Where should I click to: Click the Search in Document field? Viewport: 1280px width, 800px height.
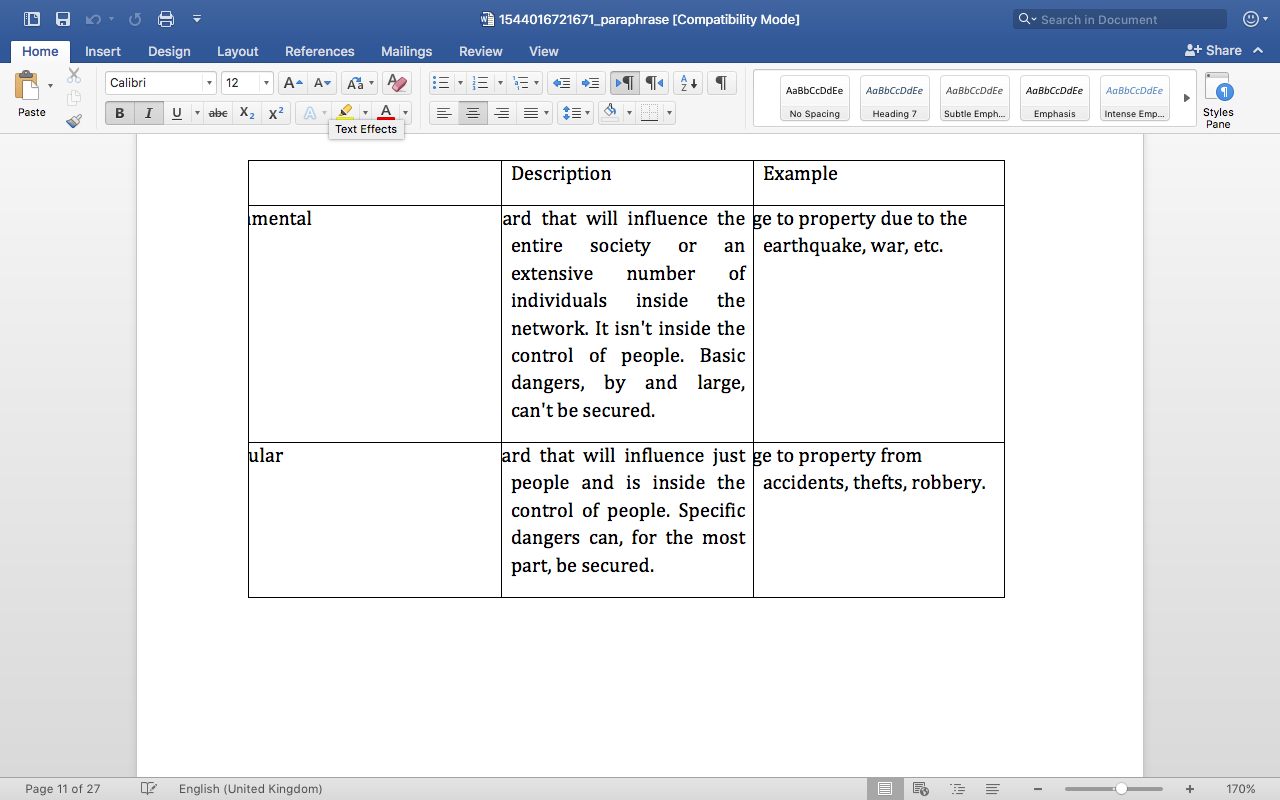click(x=1120, y=19)
